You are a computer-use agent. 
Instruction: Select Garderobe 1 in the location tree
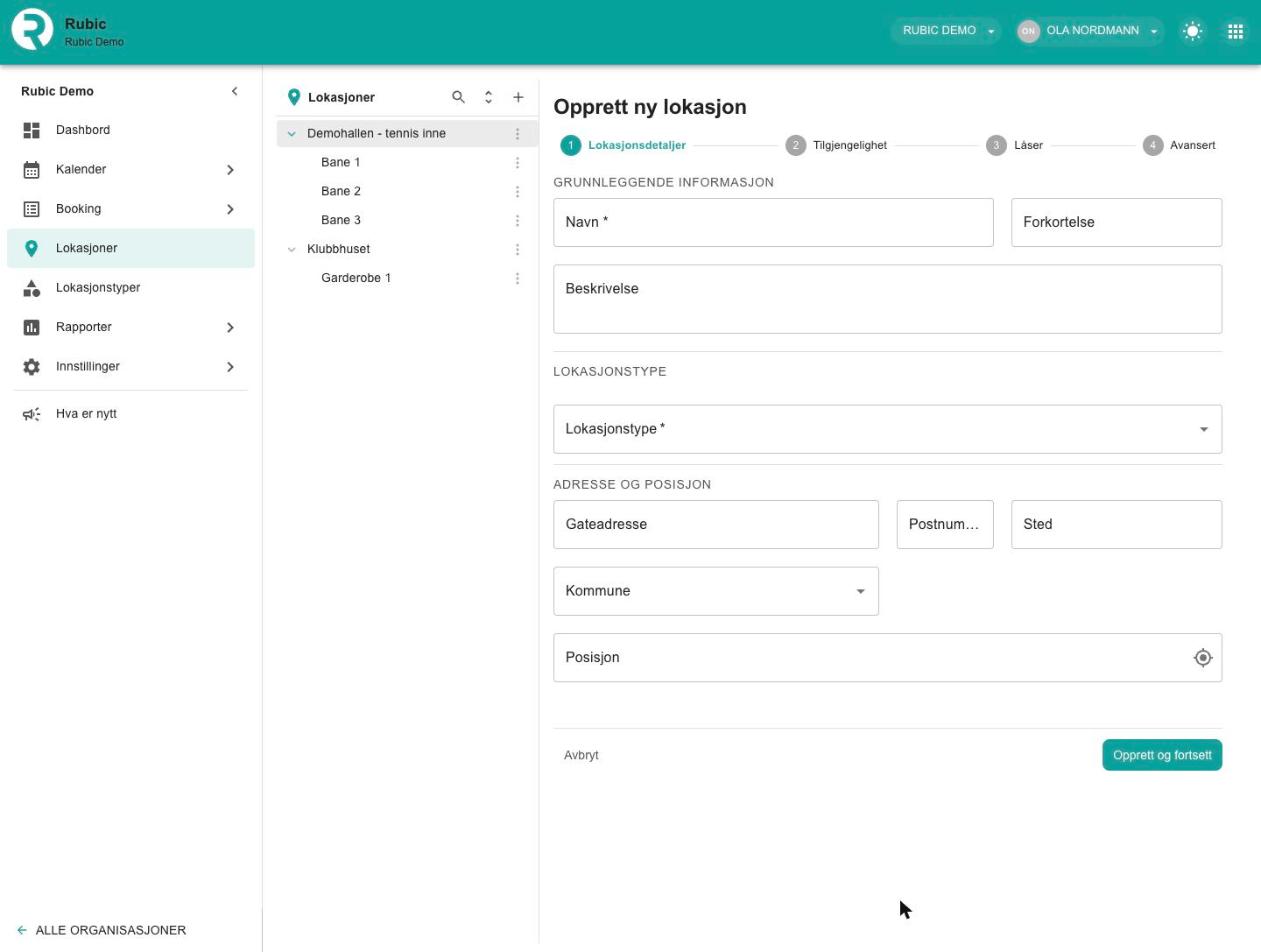coord(356,278)
